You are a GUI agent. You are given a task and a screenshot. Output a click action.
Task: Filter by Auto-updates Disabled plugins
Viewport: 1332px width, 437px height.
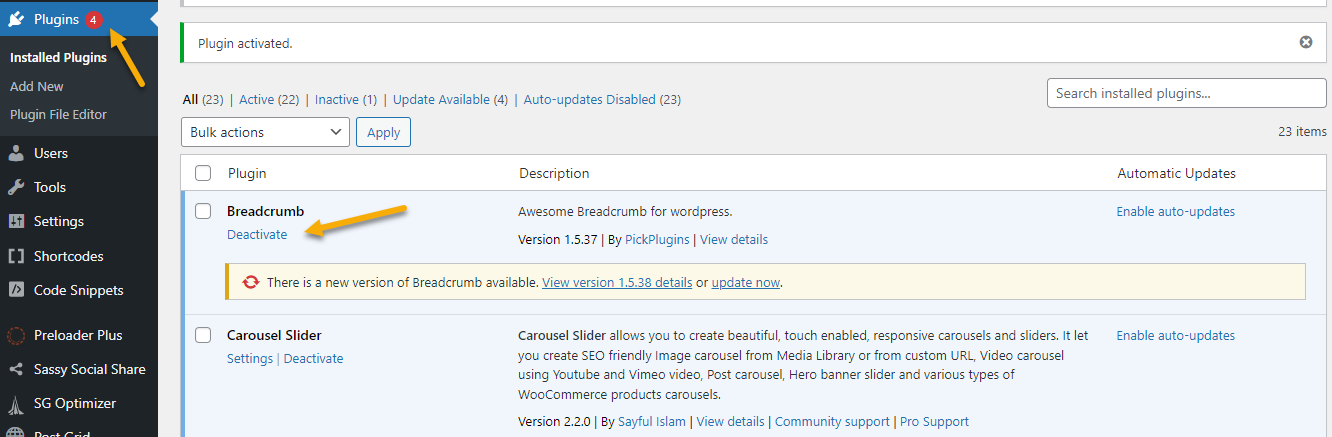(x=590, y=99)
